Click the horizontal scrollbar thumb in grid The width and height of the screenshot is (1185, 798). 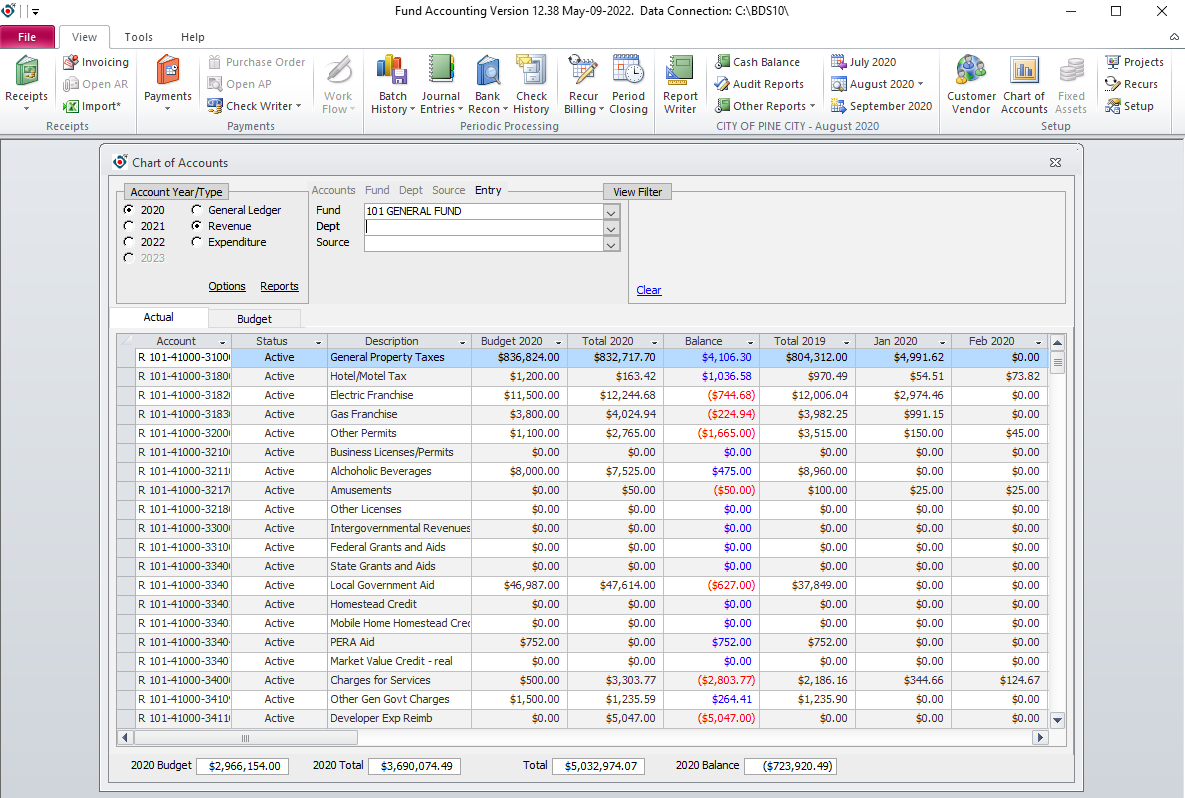[x=245, y=738]
